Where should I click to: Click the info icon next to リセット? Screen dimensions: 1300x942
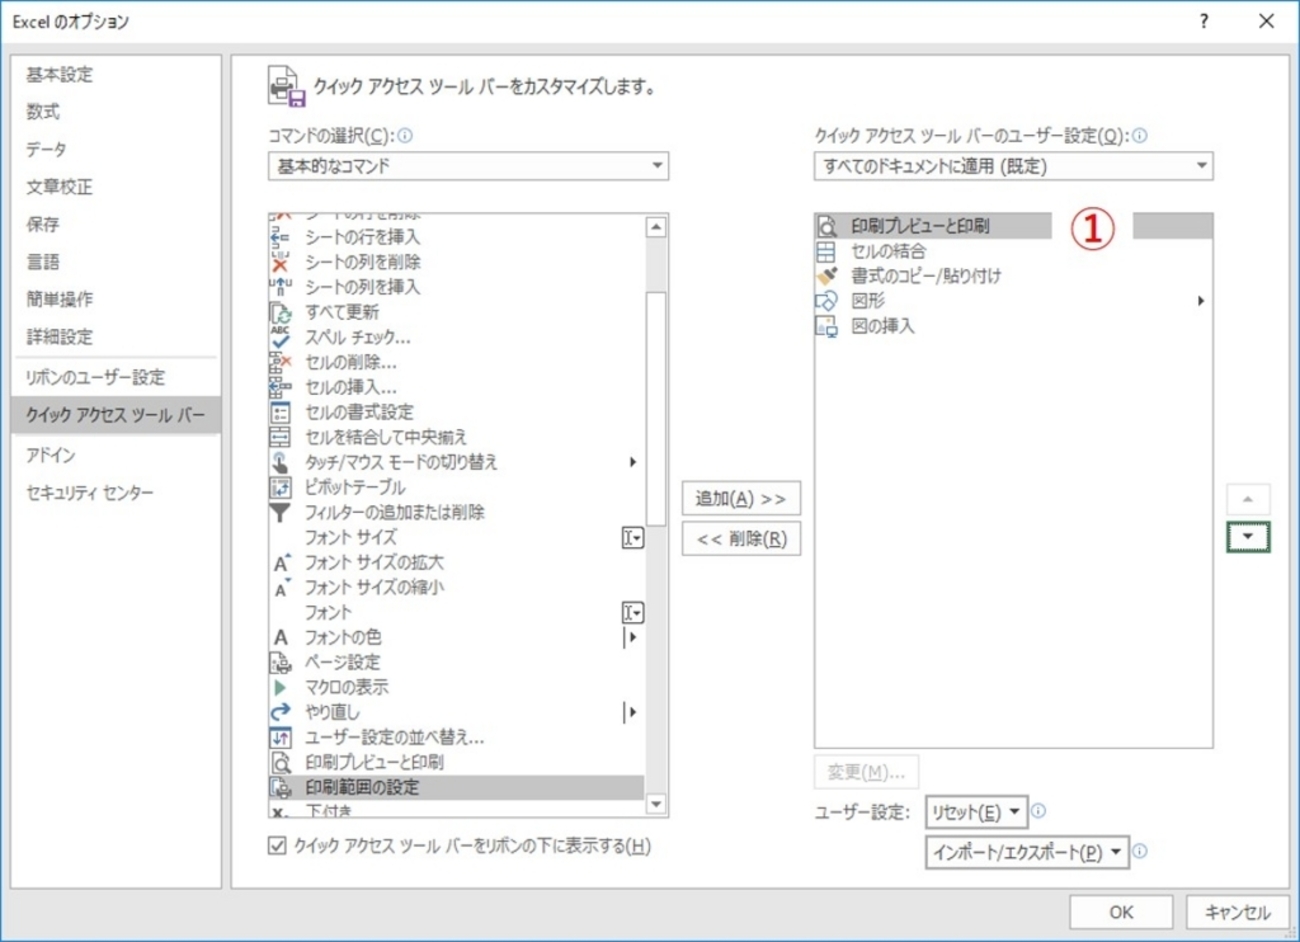(x=1038, y=811)
